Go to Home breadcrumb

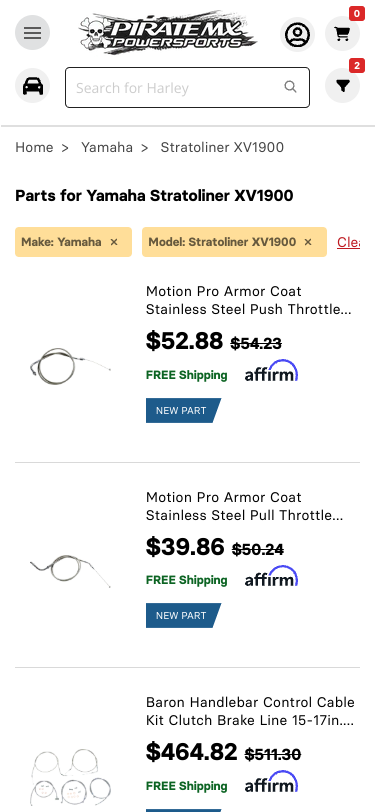tap(34, 148)
